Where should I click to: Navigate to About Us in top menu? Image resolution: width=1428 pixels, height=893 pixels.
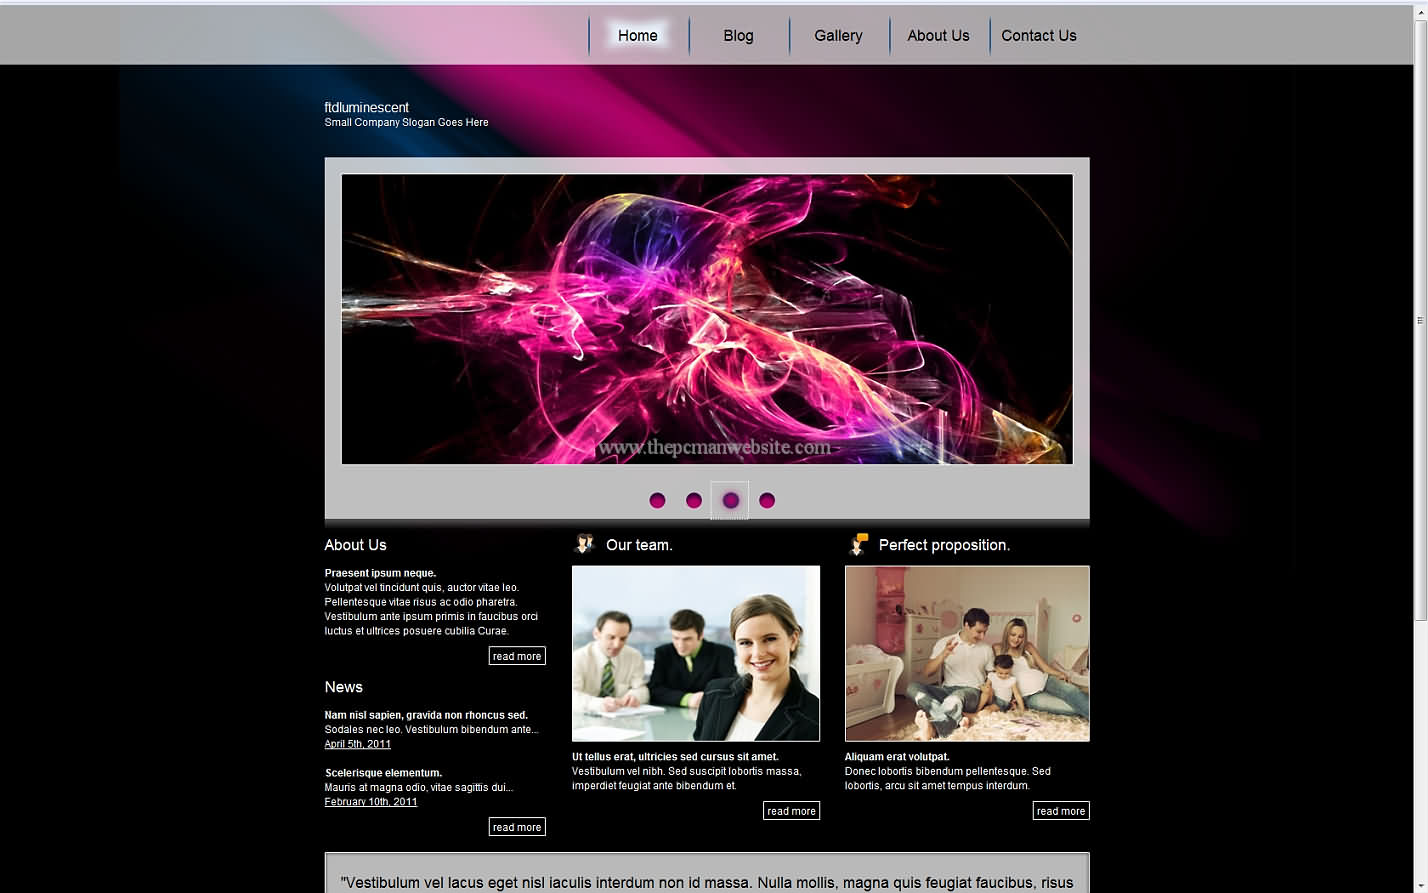pos(938,36)
